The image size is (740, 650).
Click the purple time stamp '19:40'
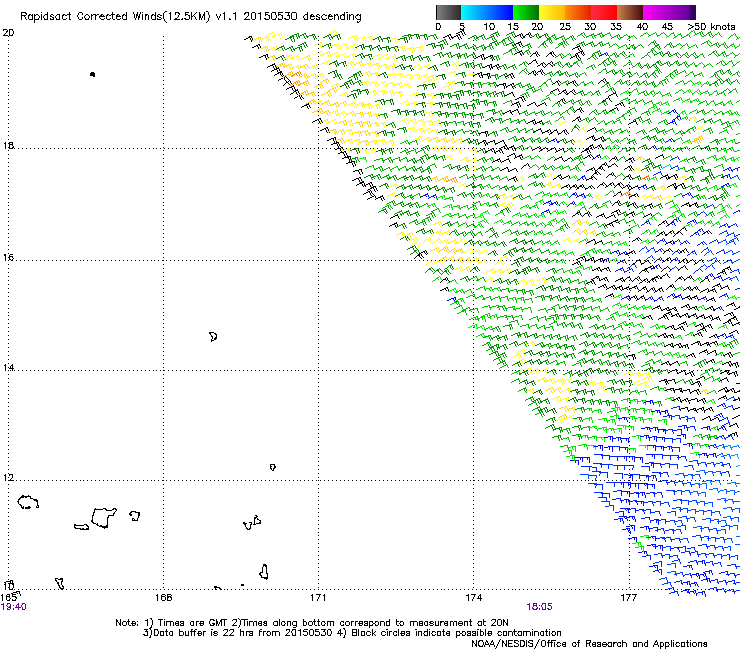point(14,607)
